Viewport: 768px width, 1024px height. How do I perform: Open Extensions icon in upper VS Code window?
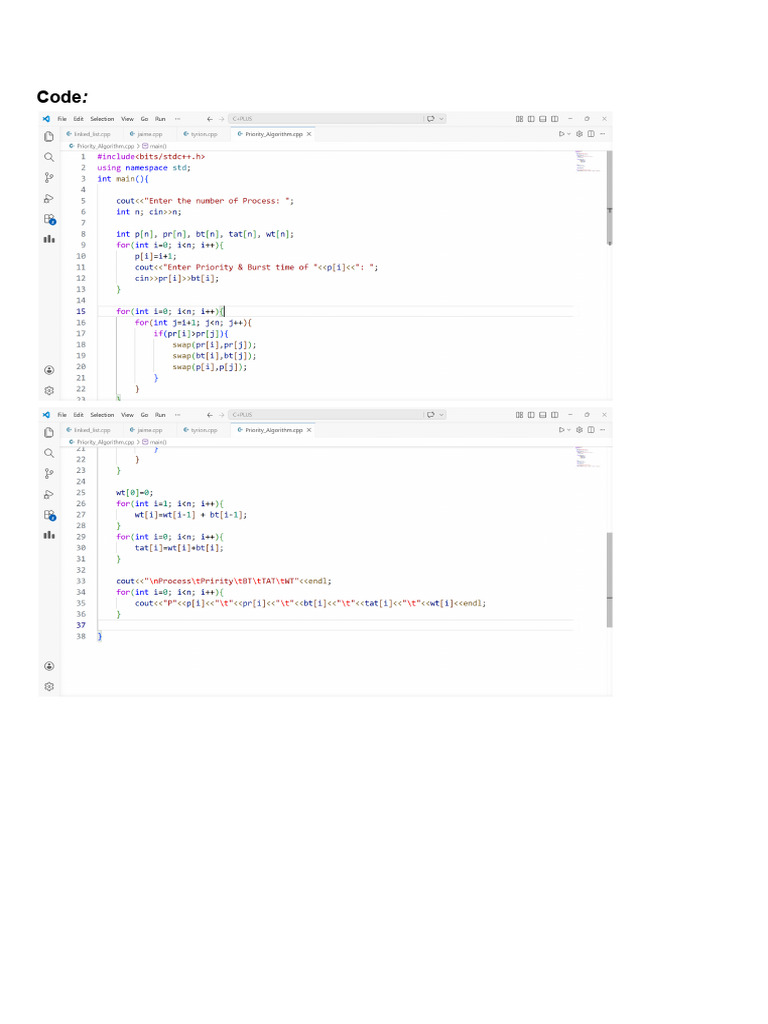point(50,219)
